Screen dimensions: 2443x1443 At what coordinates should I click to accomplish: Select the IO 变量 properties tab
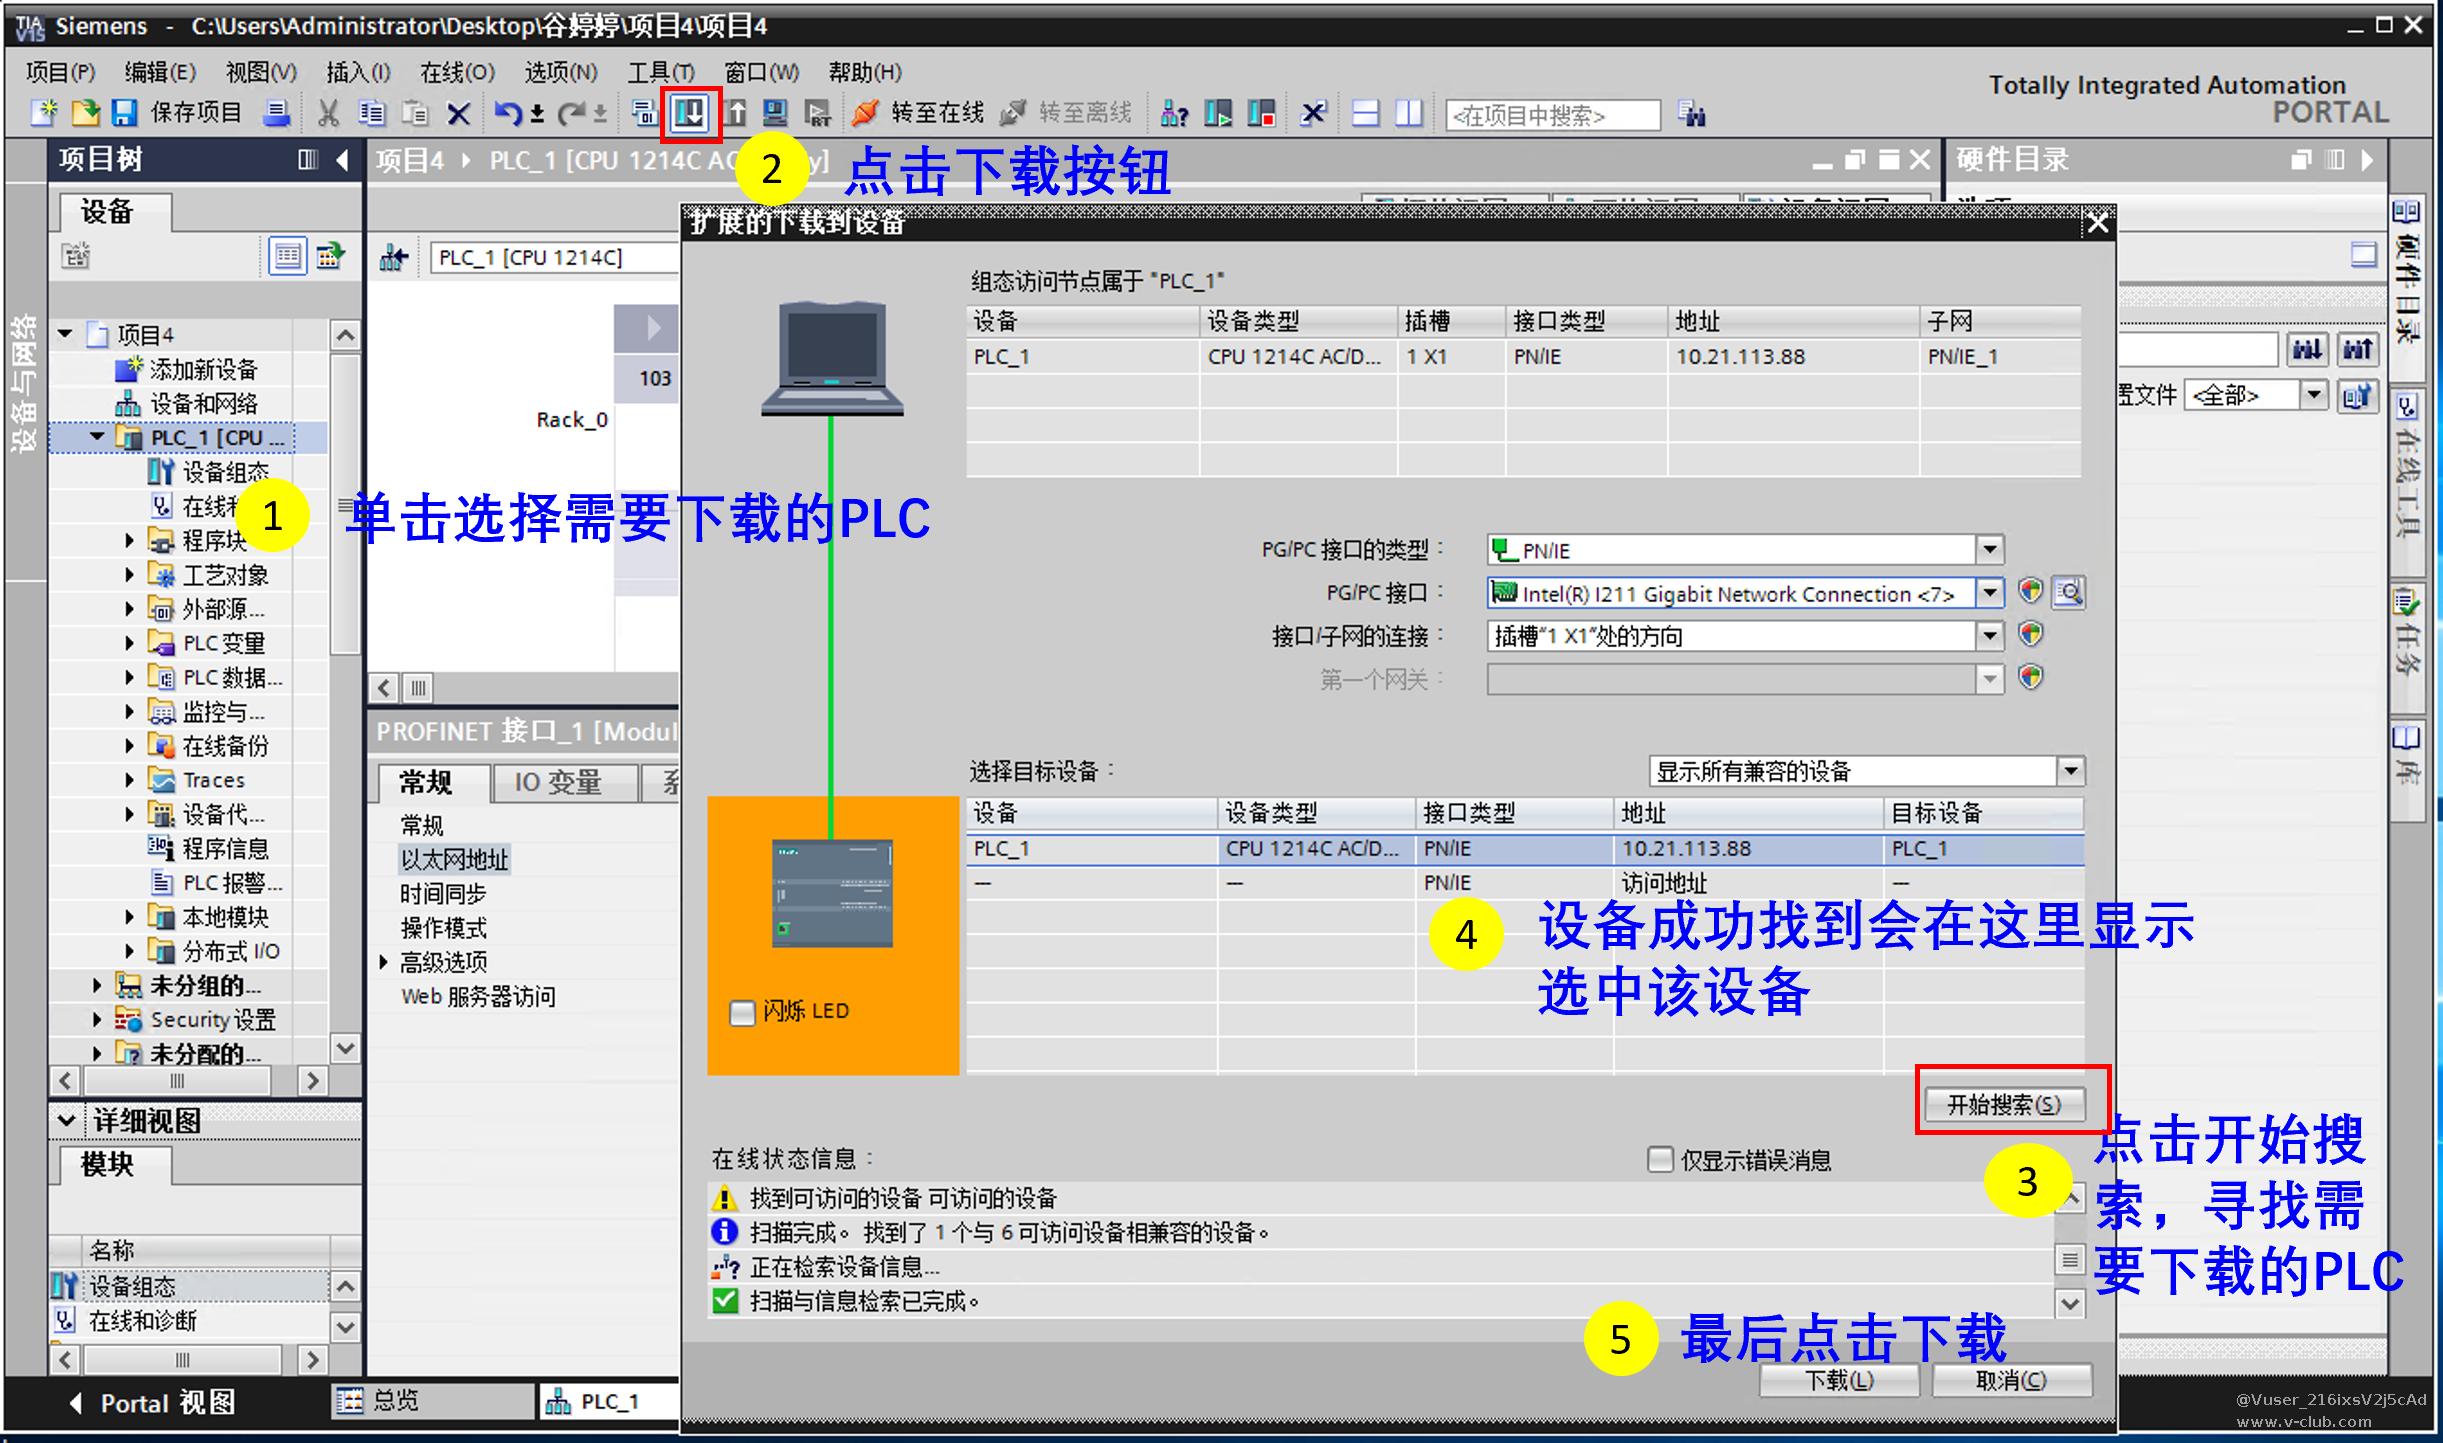(565, 783)
